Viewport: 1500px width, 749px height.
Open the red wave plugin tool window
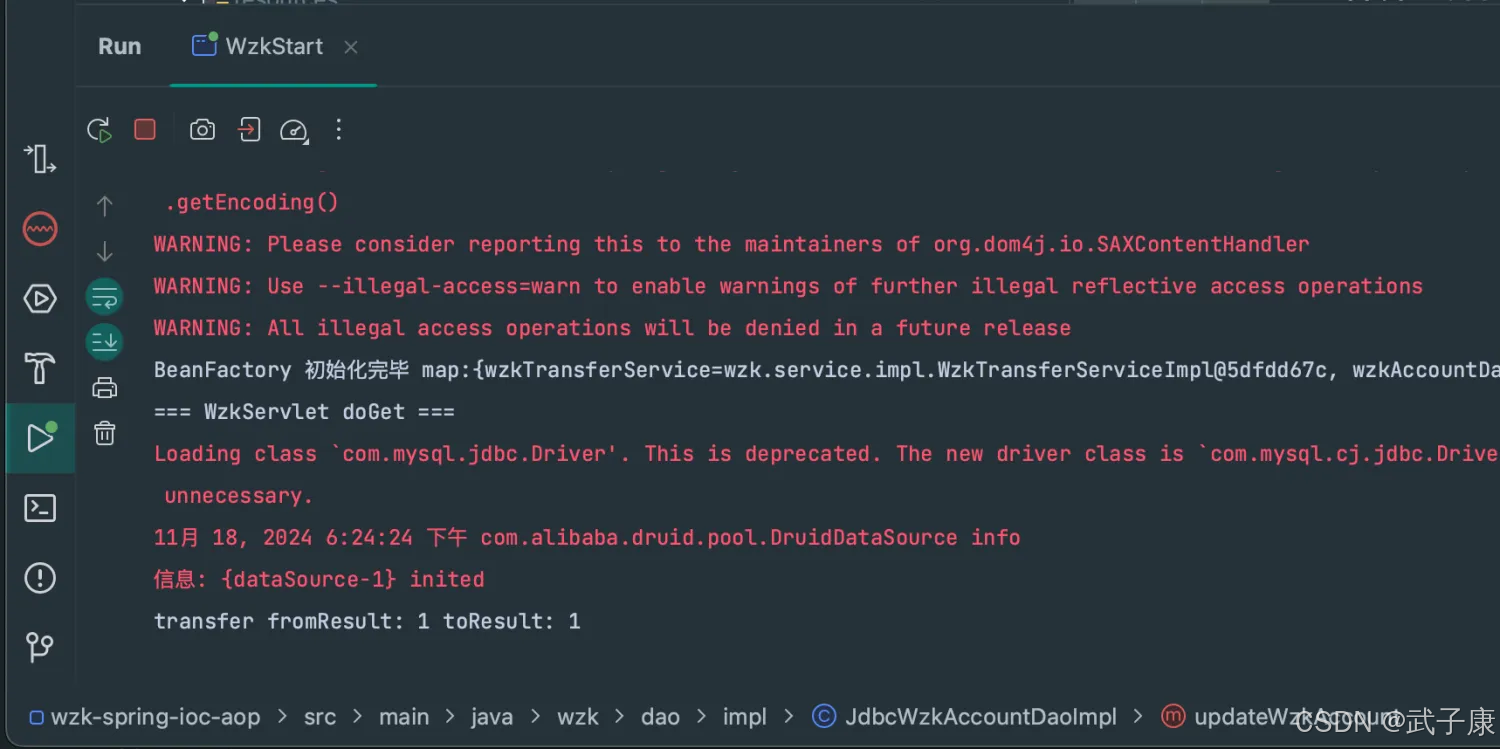tap(39, 229)
